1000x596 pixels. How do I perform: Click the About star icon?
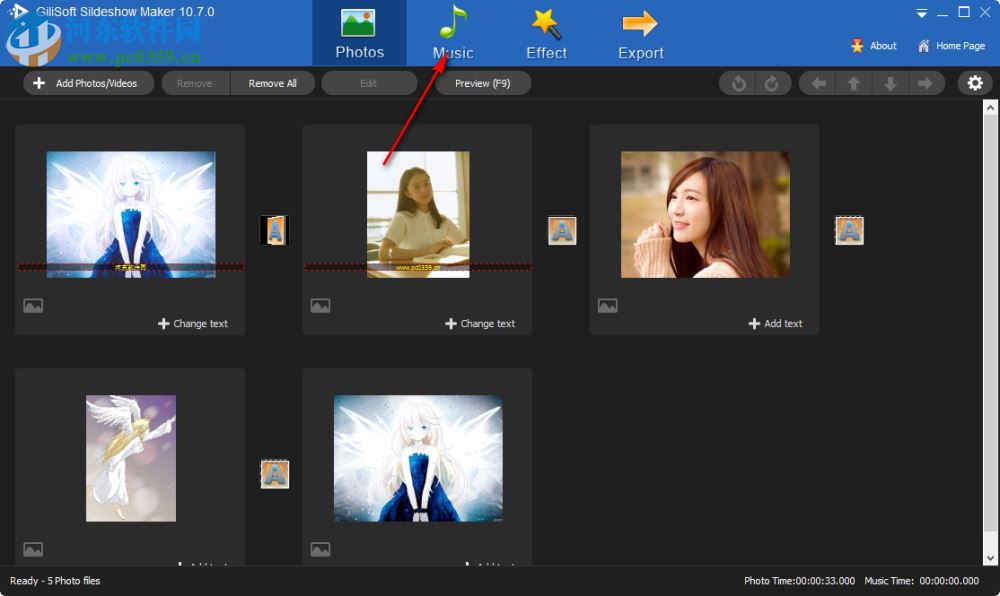pyautogui.click(x=858, y=45)
